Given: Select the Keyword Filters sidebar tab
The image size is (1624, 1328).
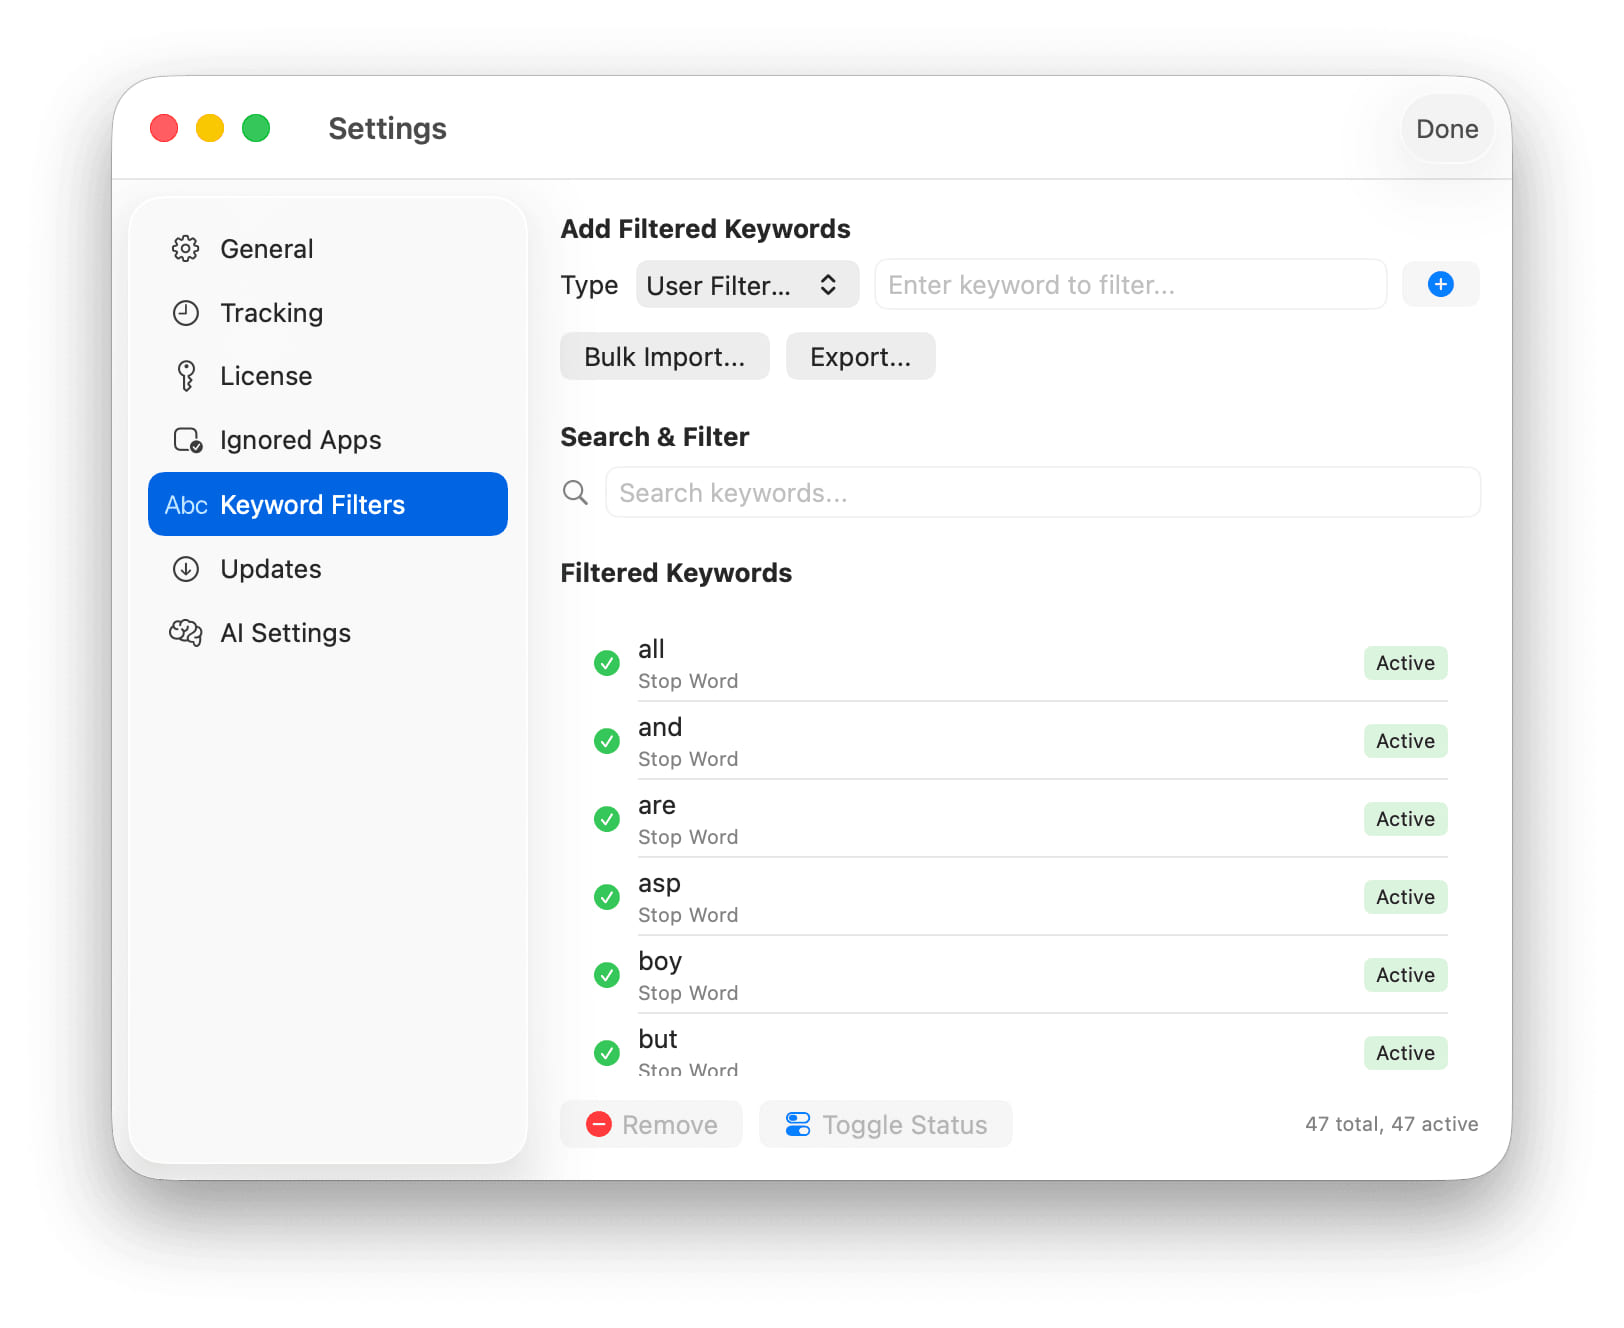Looking at the screenshot, I should coord(328,505).
